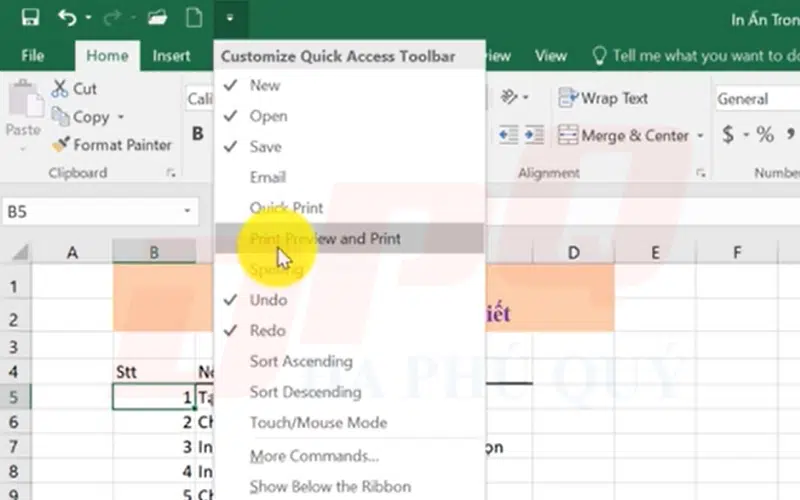Open the Clipboard pane dialog launcher
800x500 pixels.
[x=171, y=173]
